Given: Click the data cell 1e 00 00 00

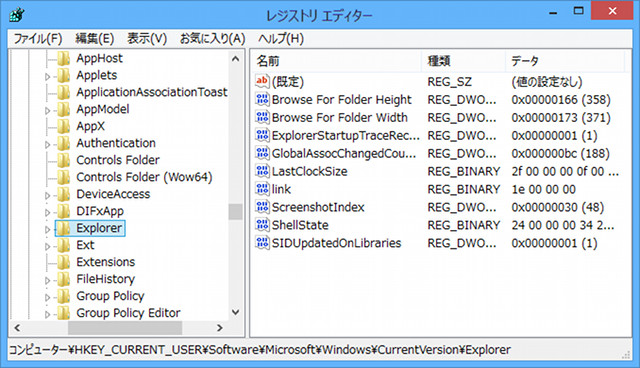Looking at the screenshot, I should [543, 189].
